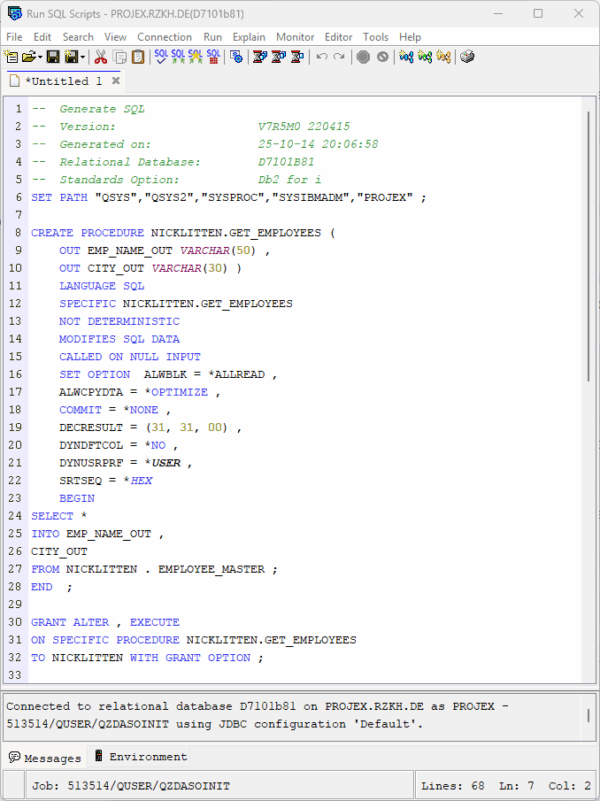This screenshot has height=801, width=600.
Task: Click the gray round stop icon
Action: tap(363, 57)
